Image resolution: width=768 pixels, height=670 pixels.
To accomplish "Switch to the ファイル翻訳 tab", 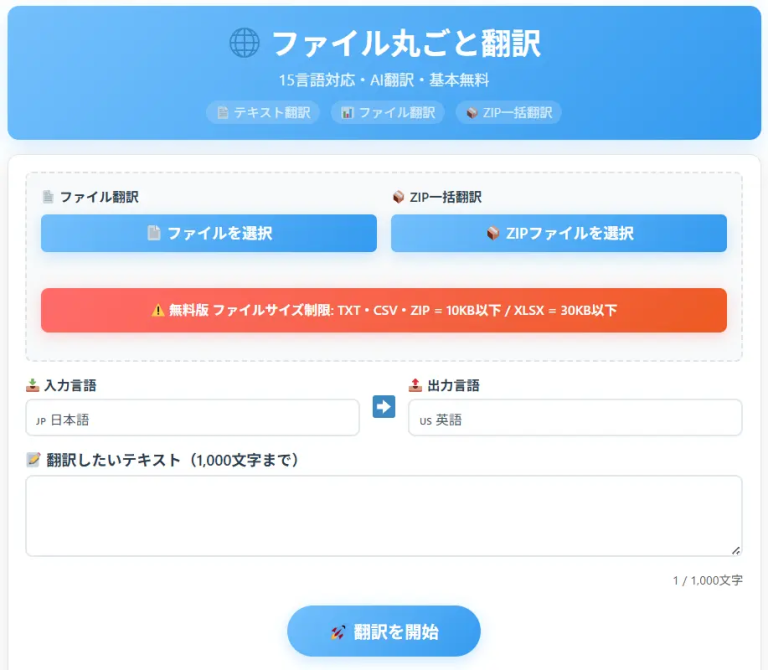I will [387, 113].
